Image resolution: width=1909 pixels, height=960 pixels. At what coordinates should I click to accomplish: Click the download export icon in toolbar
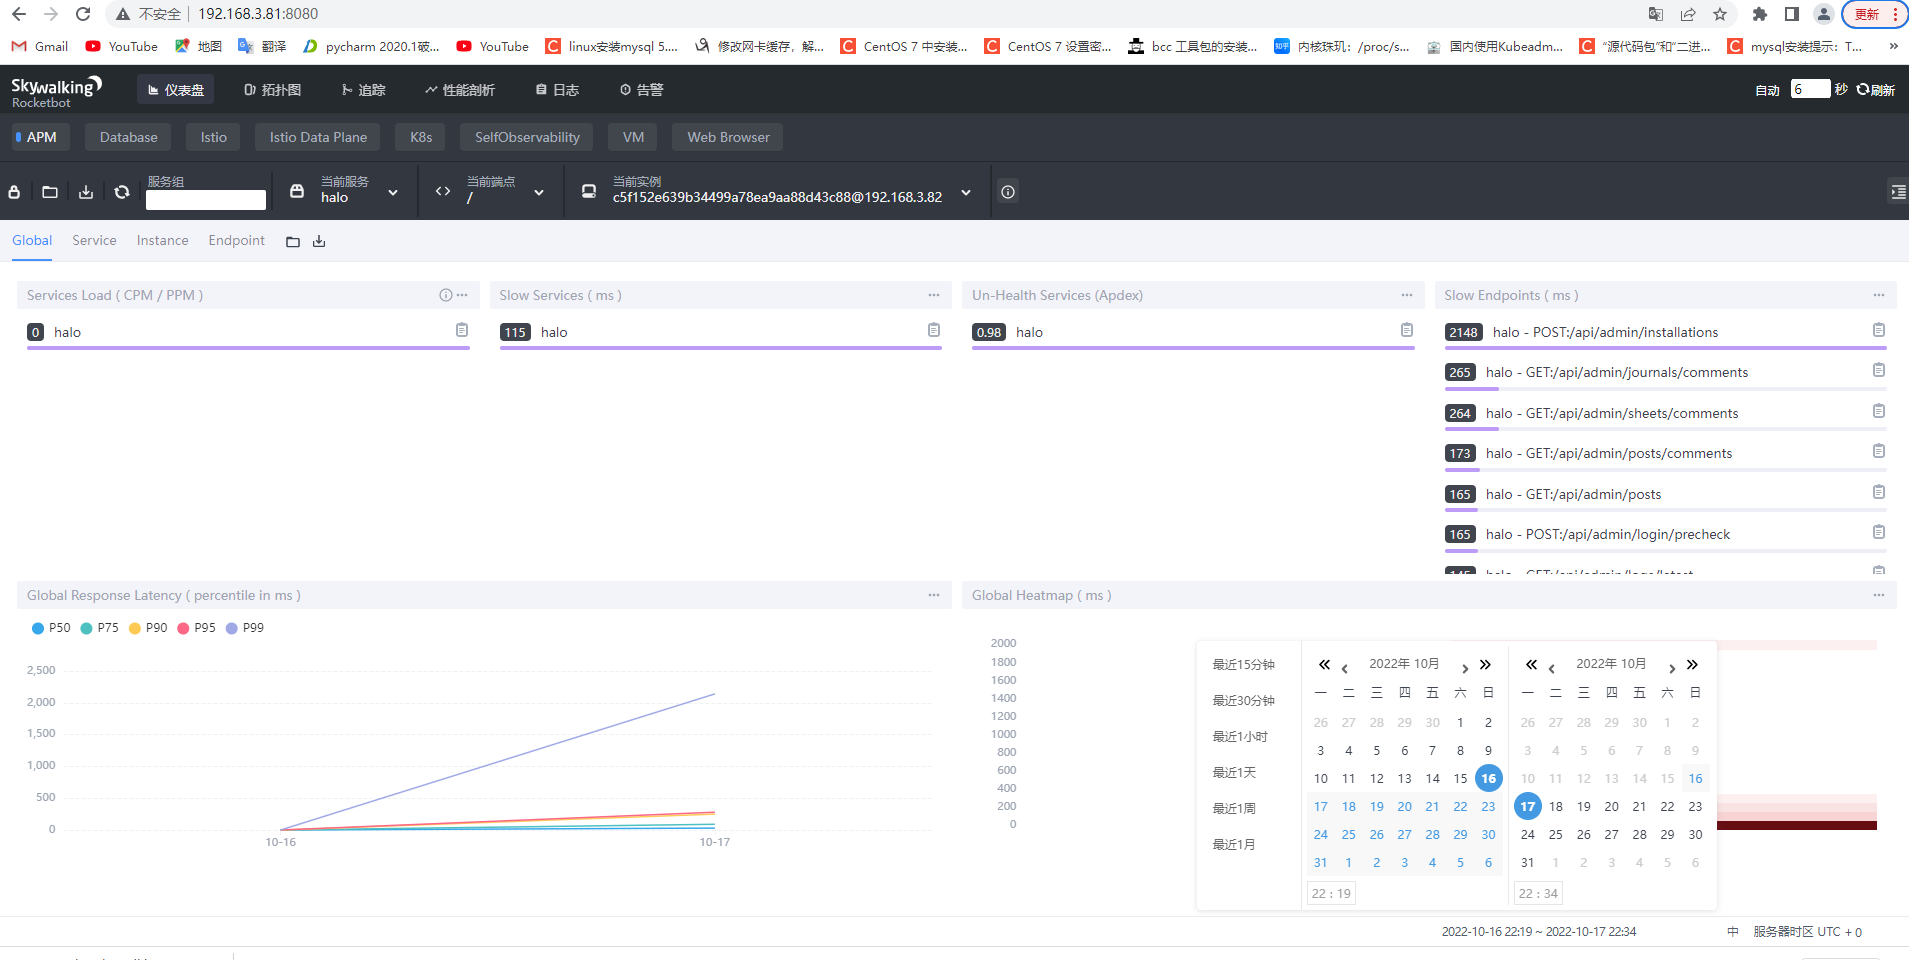pos(86,192)
